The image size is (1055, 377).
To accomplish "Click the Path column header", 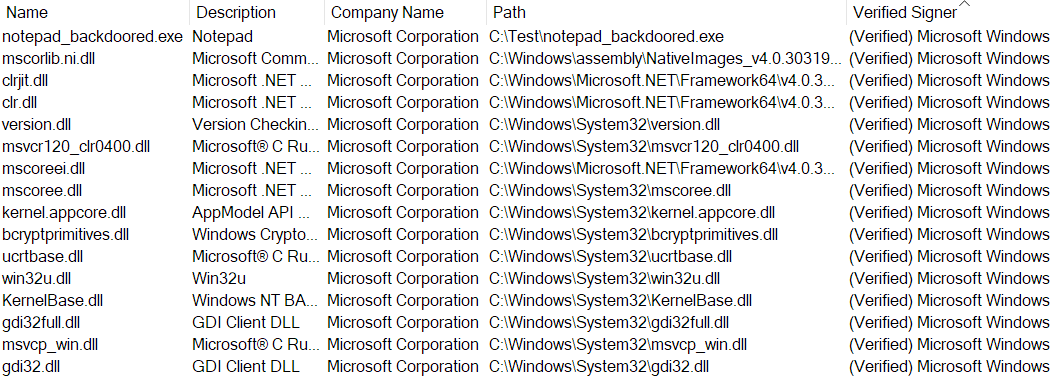I will (666, 12).
